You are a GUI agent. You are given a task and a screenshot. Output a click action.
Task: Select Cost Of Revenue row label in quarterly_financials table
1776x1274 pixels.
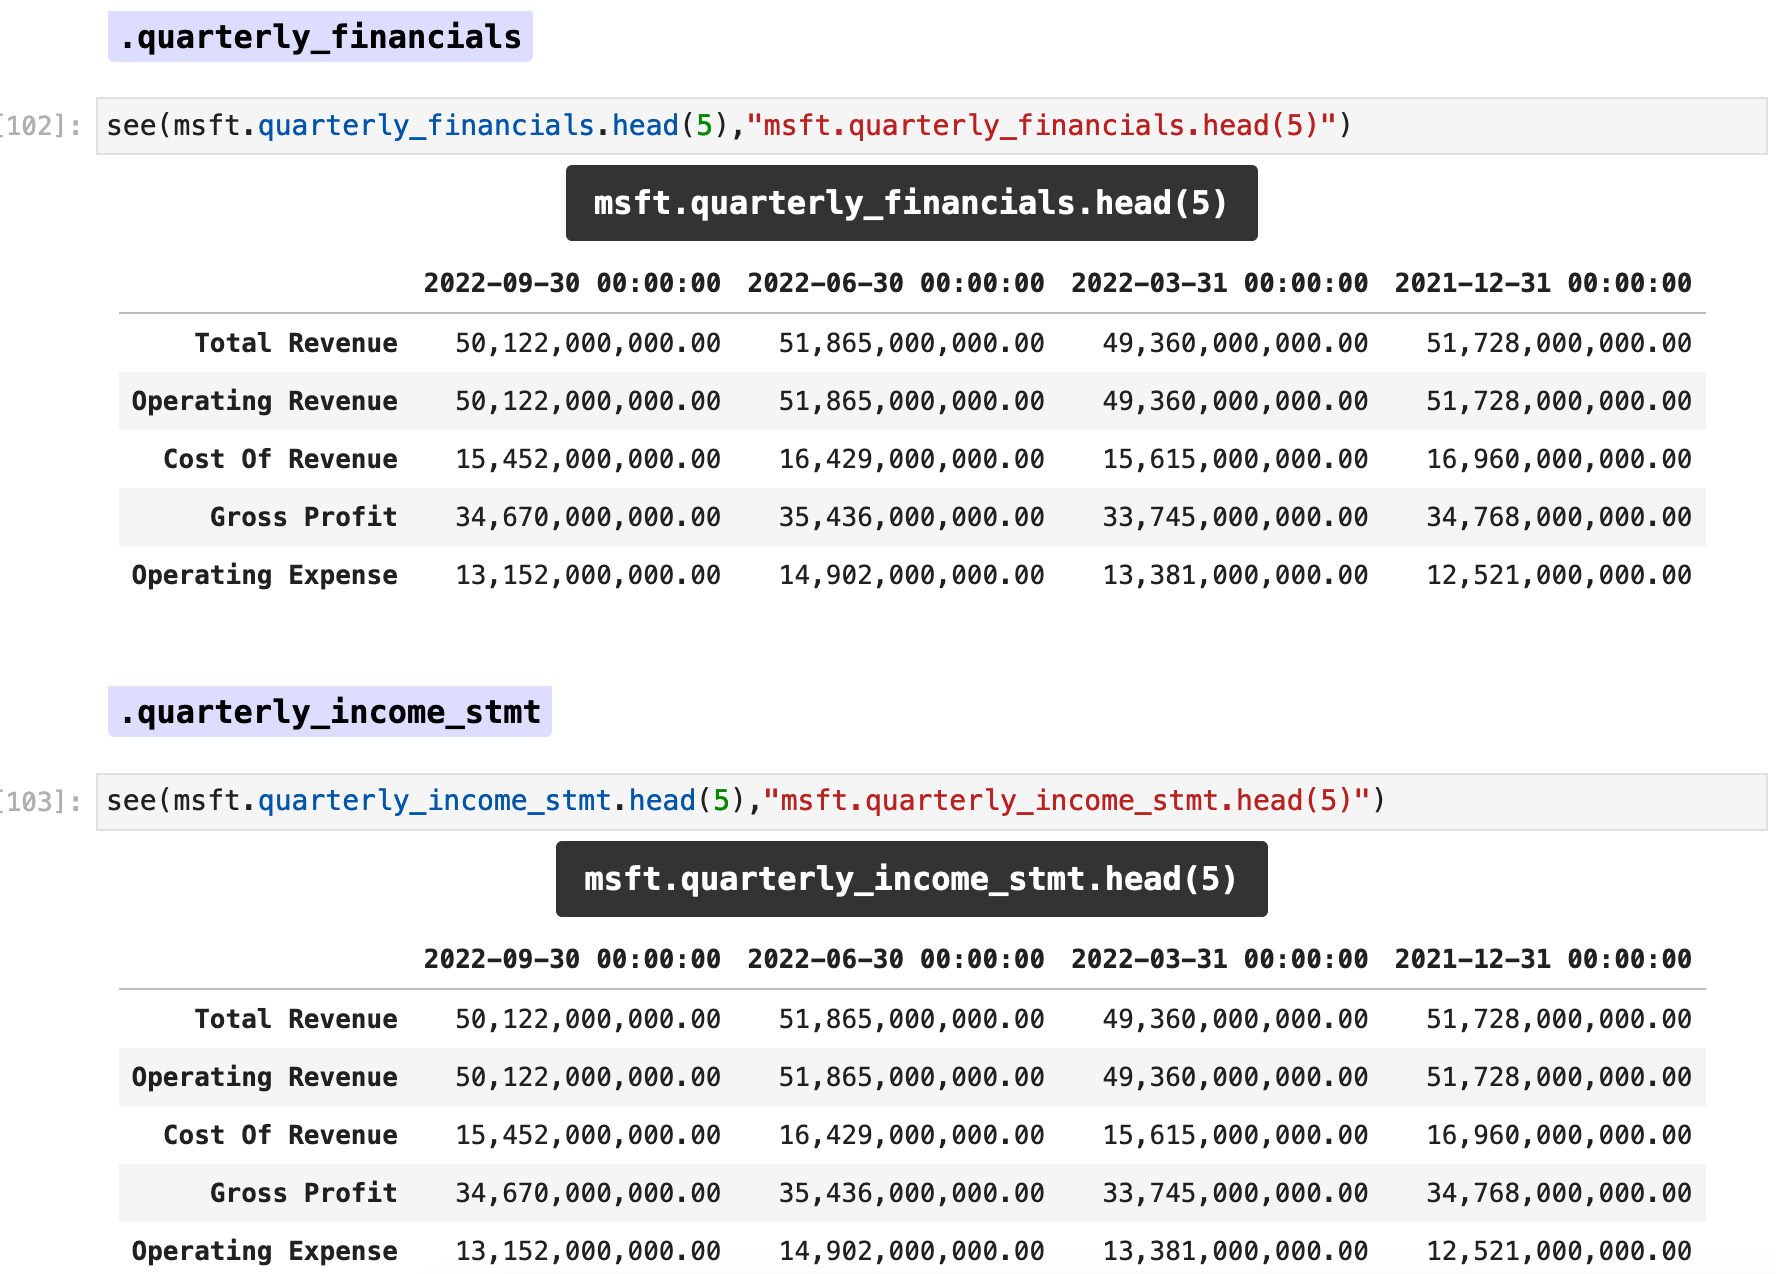pyautogui.click(x=281, y=459)
